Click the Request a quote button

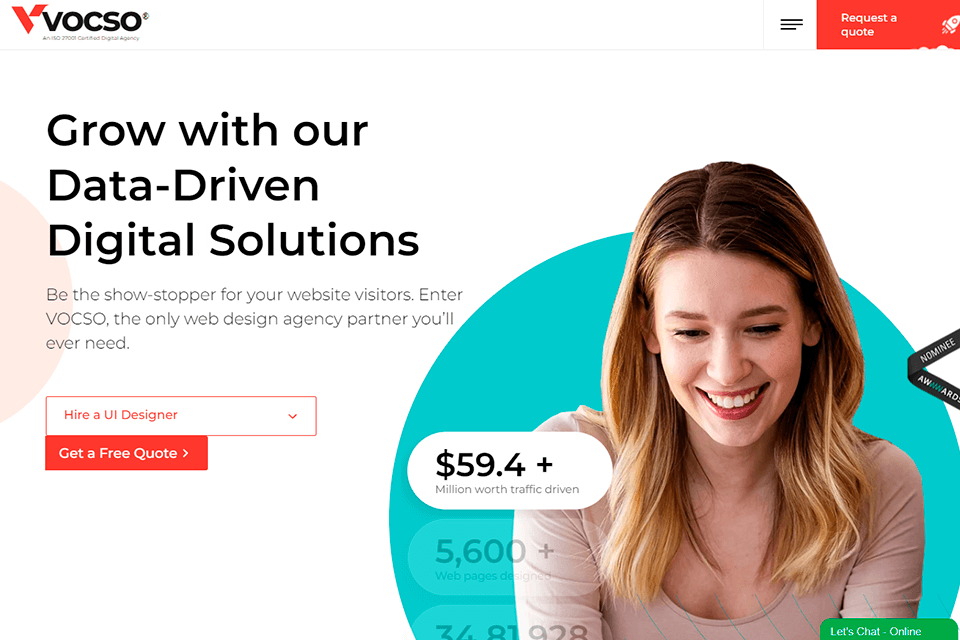(x=888, y=24)
